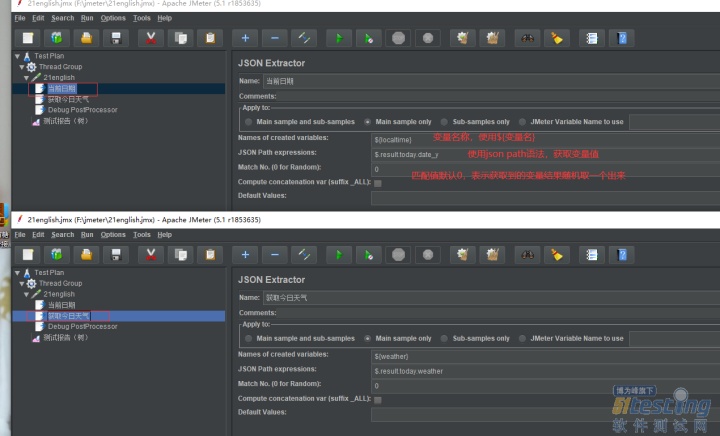Image resolution: width=720 pixels, height=436 pixels.
Task: Click Expand All plus icon in upper toolbar
Action: pyautogui.click(x=245, y=38)
